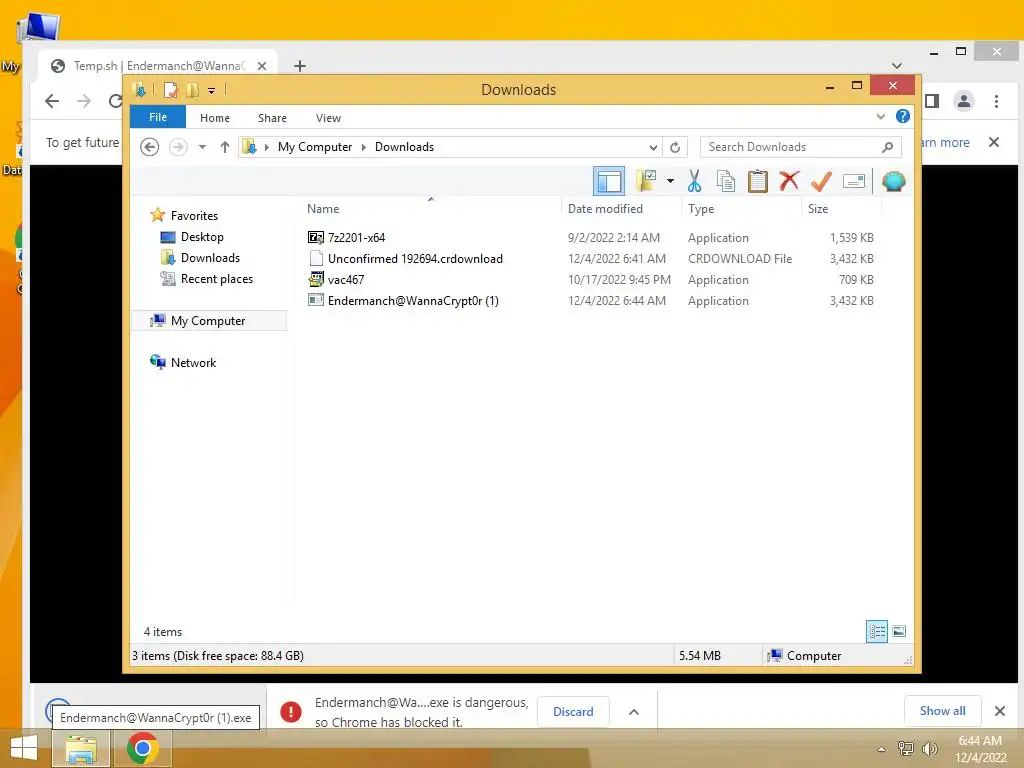Image resolution: width=1024 pixels, height=768 pixels.
Task: Sort by Date modified column header
Action: coord(621,209)
